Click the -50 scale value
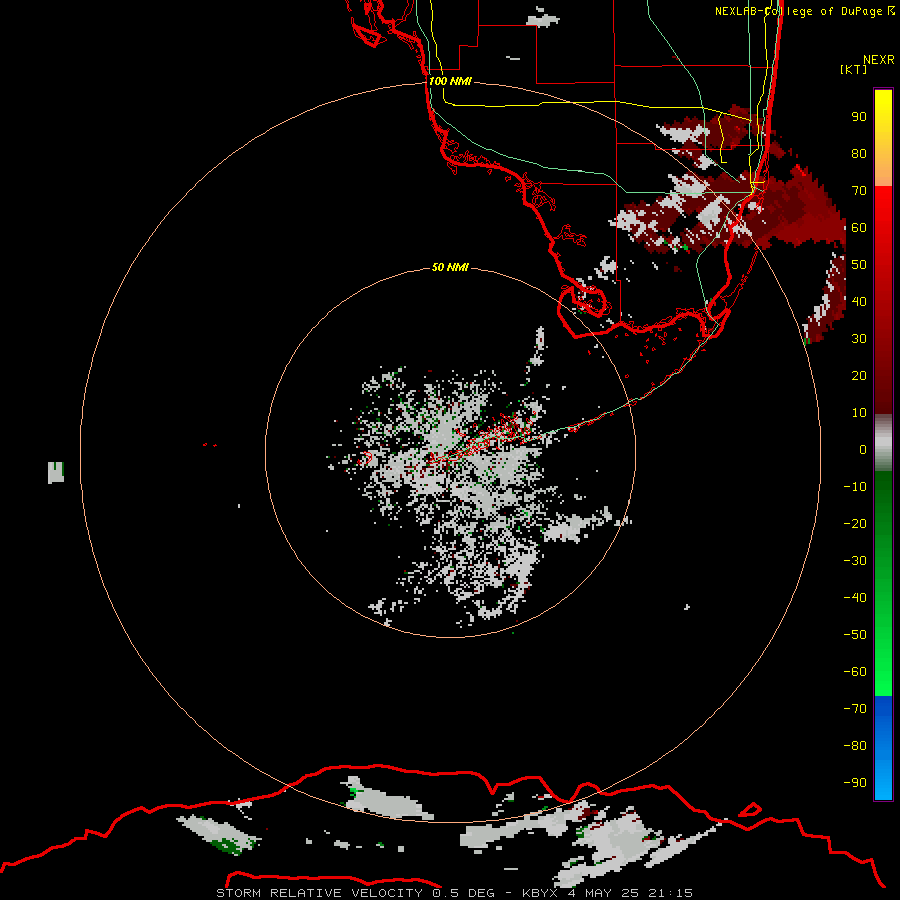 855,635
